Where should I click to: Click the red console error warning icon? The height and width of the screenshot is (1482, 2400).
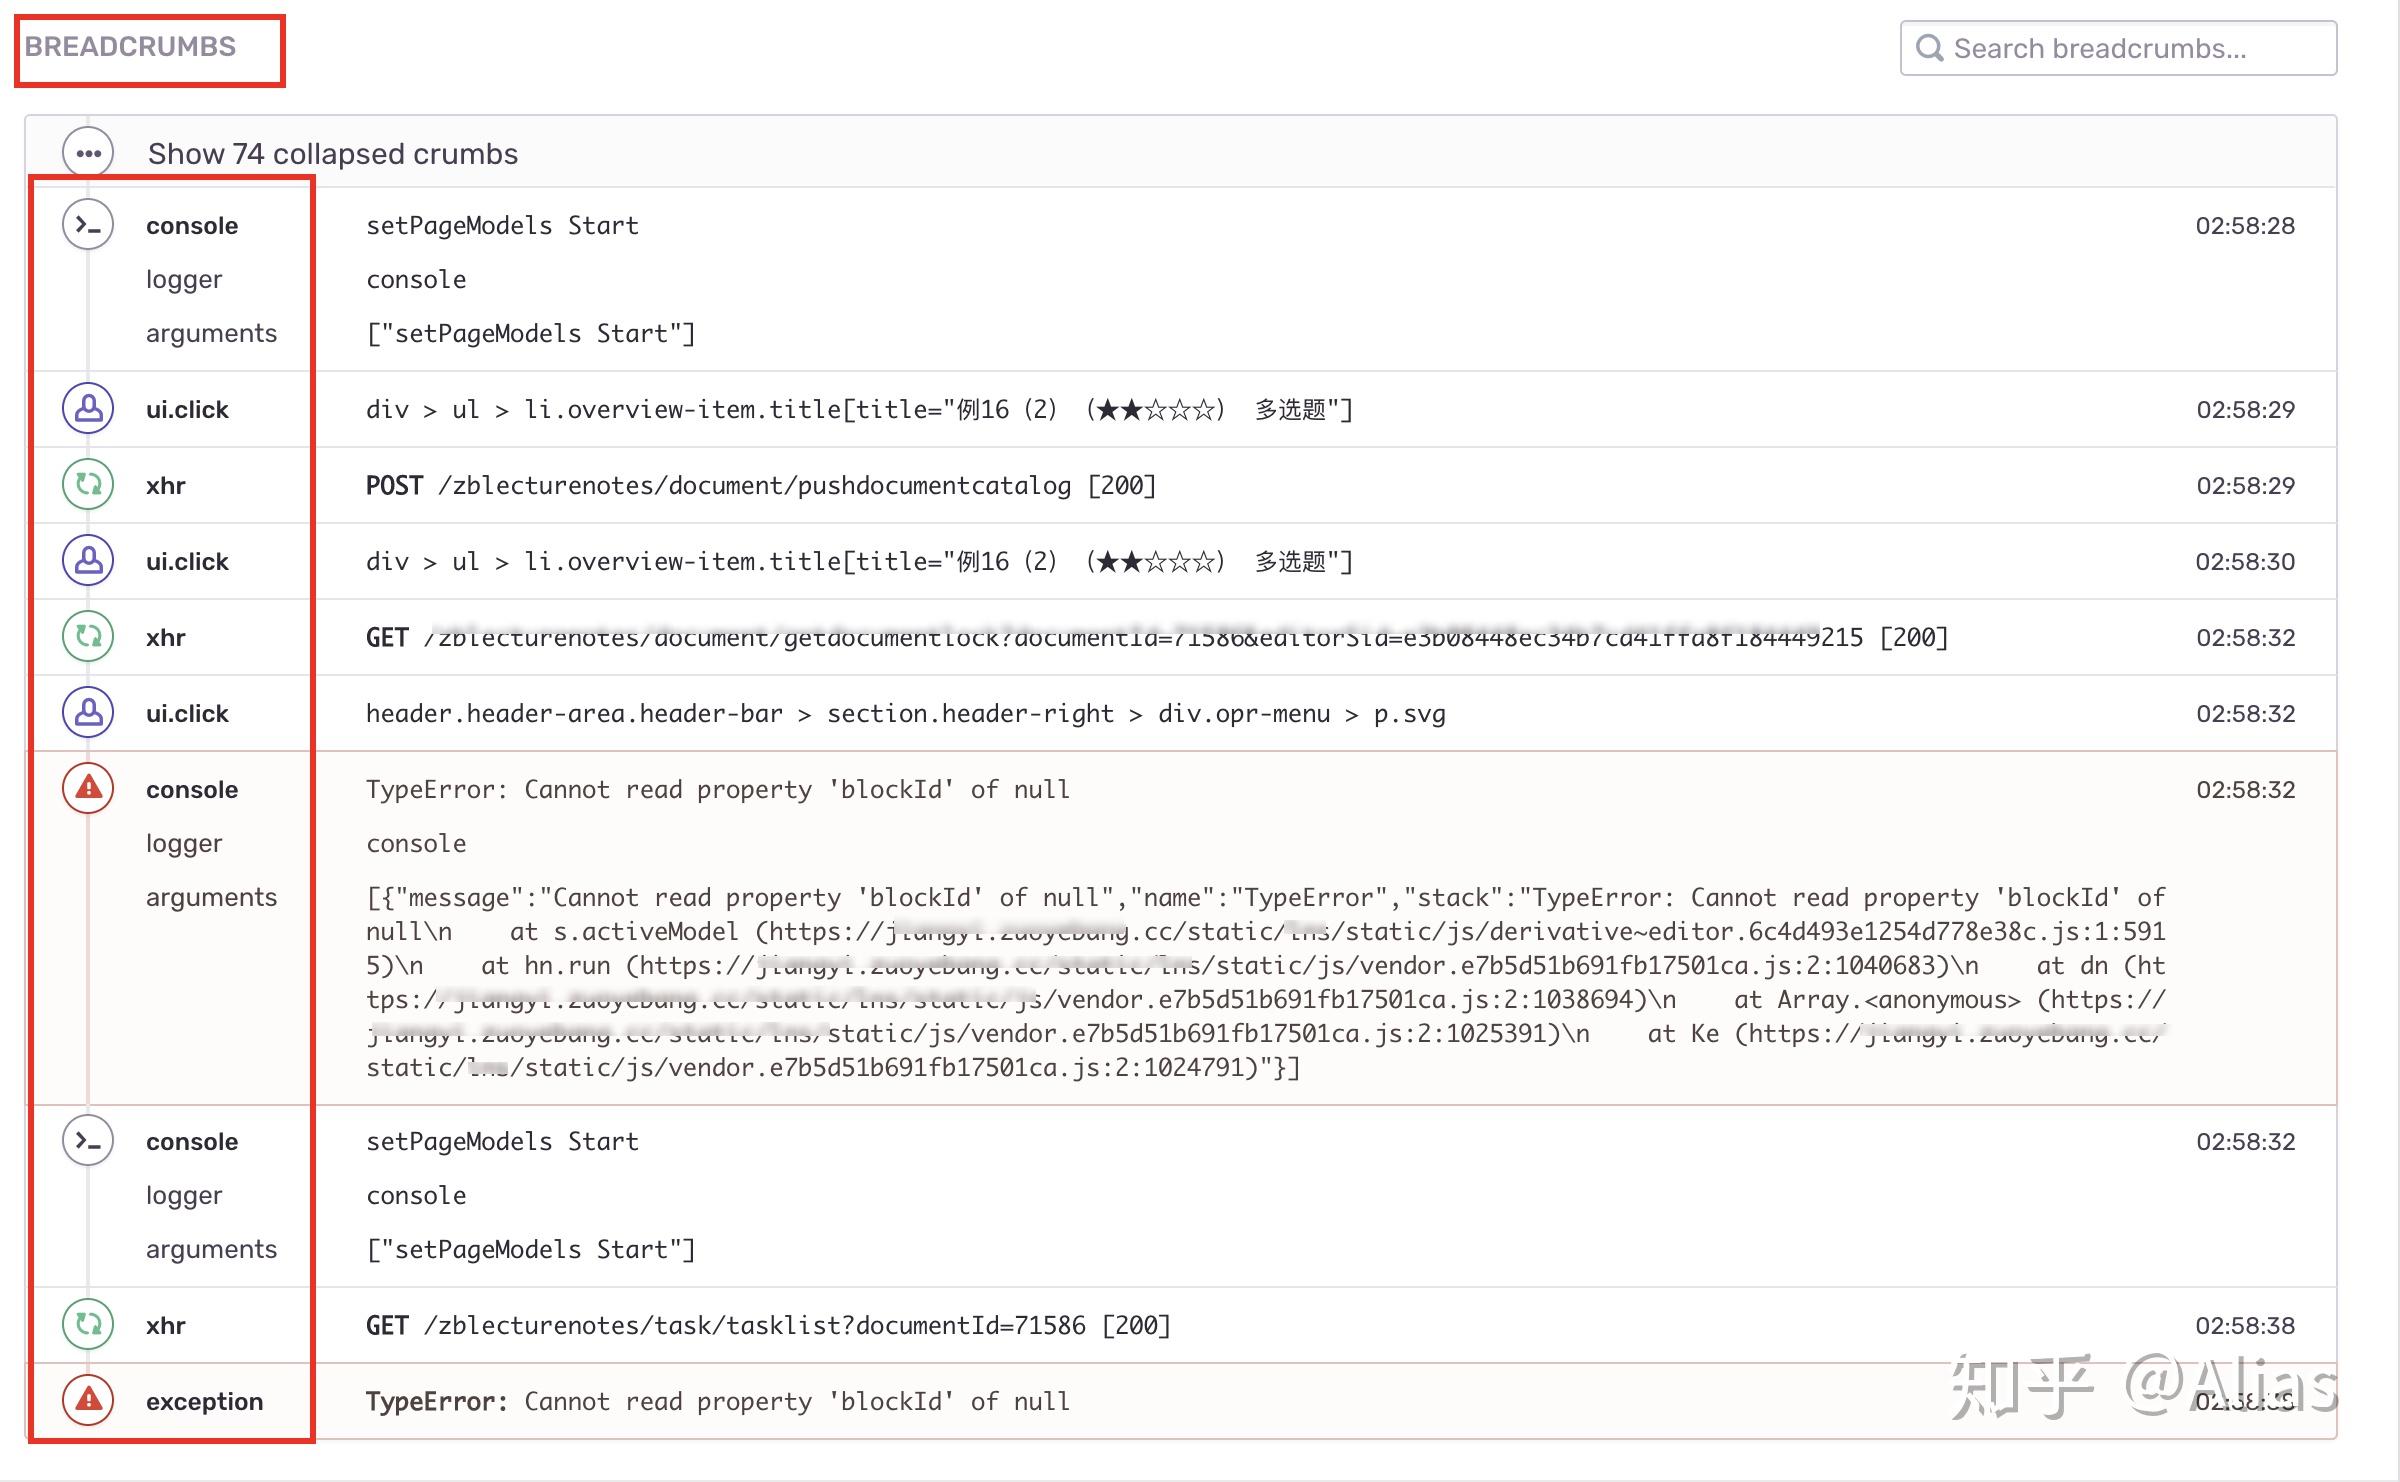coord(88,789)
